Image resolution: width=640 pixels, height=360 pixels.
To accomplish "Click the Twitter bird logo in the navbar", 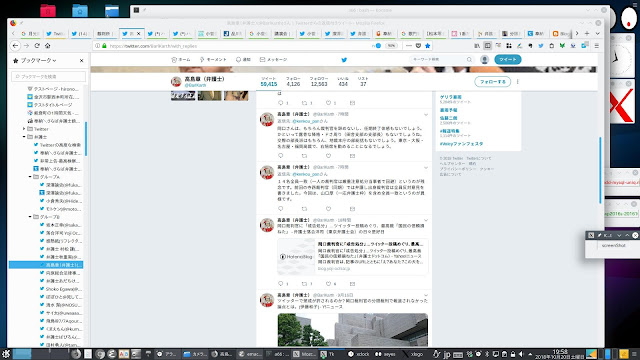I will (x=344, y=60).
